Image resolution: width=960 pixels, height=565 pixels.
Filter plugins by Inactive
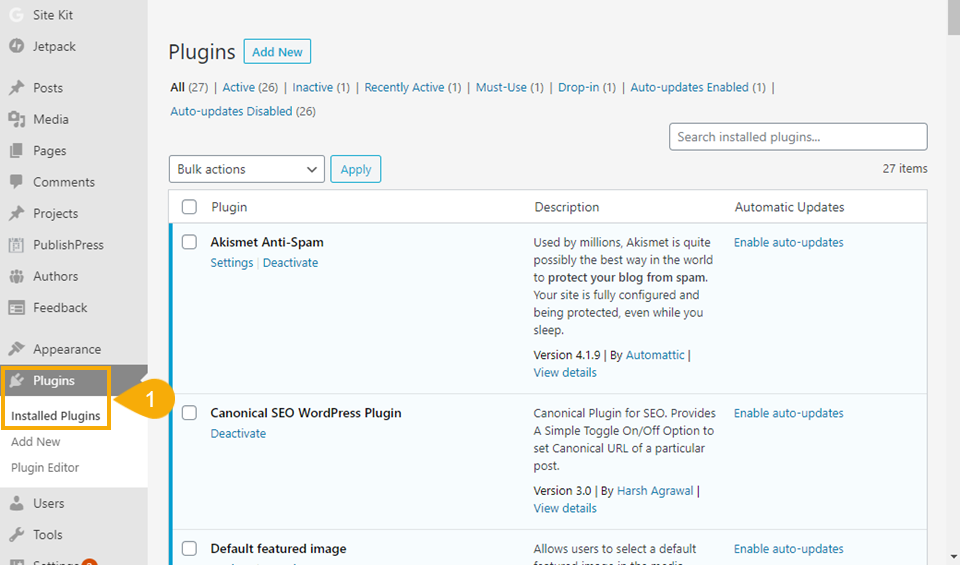(313, 88)
